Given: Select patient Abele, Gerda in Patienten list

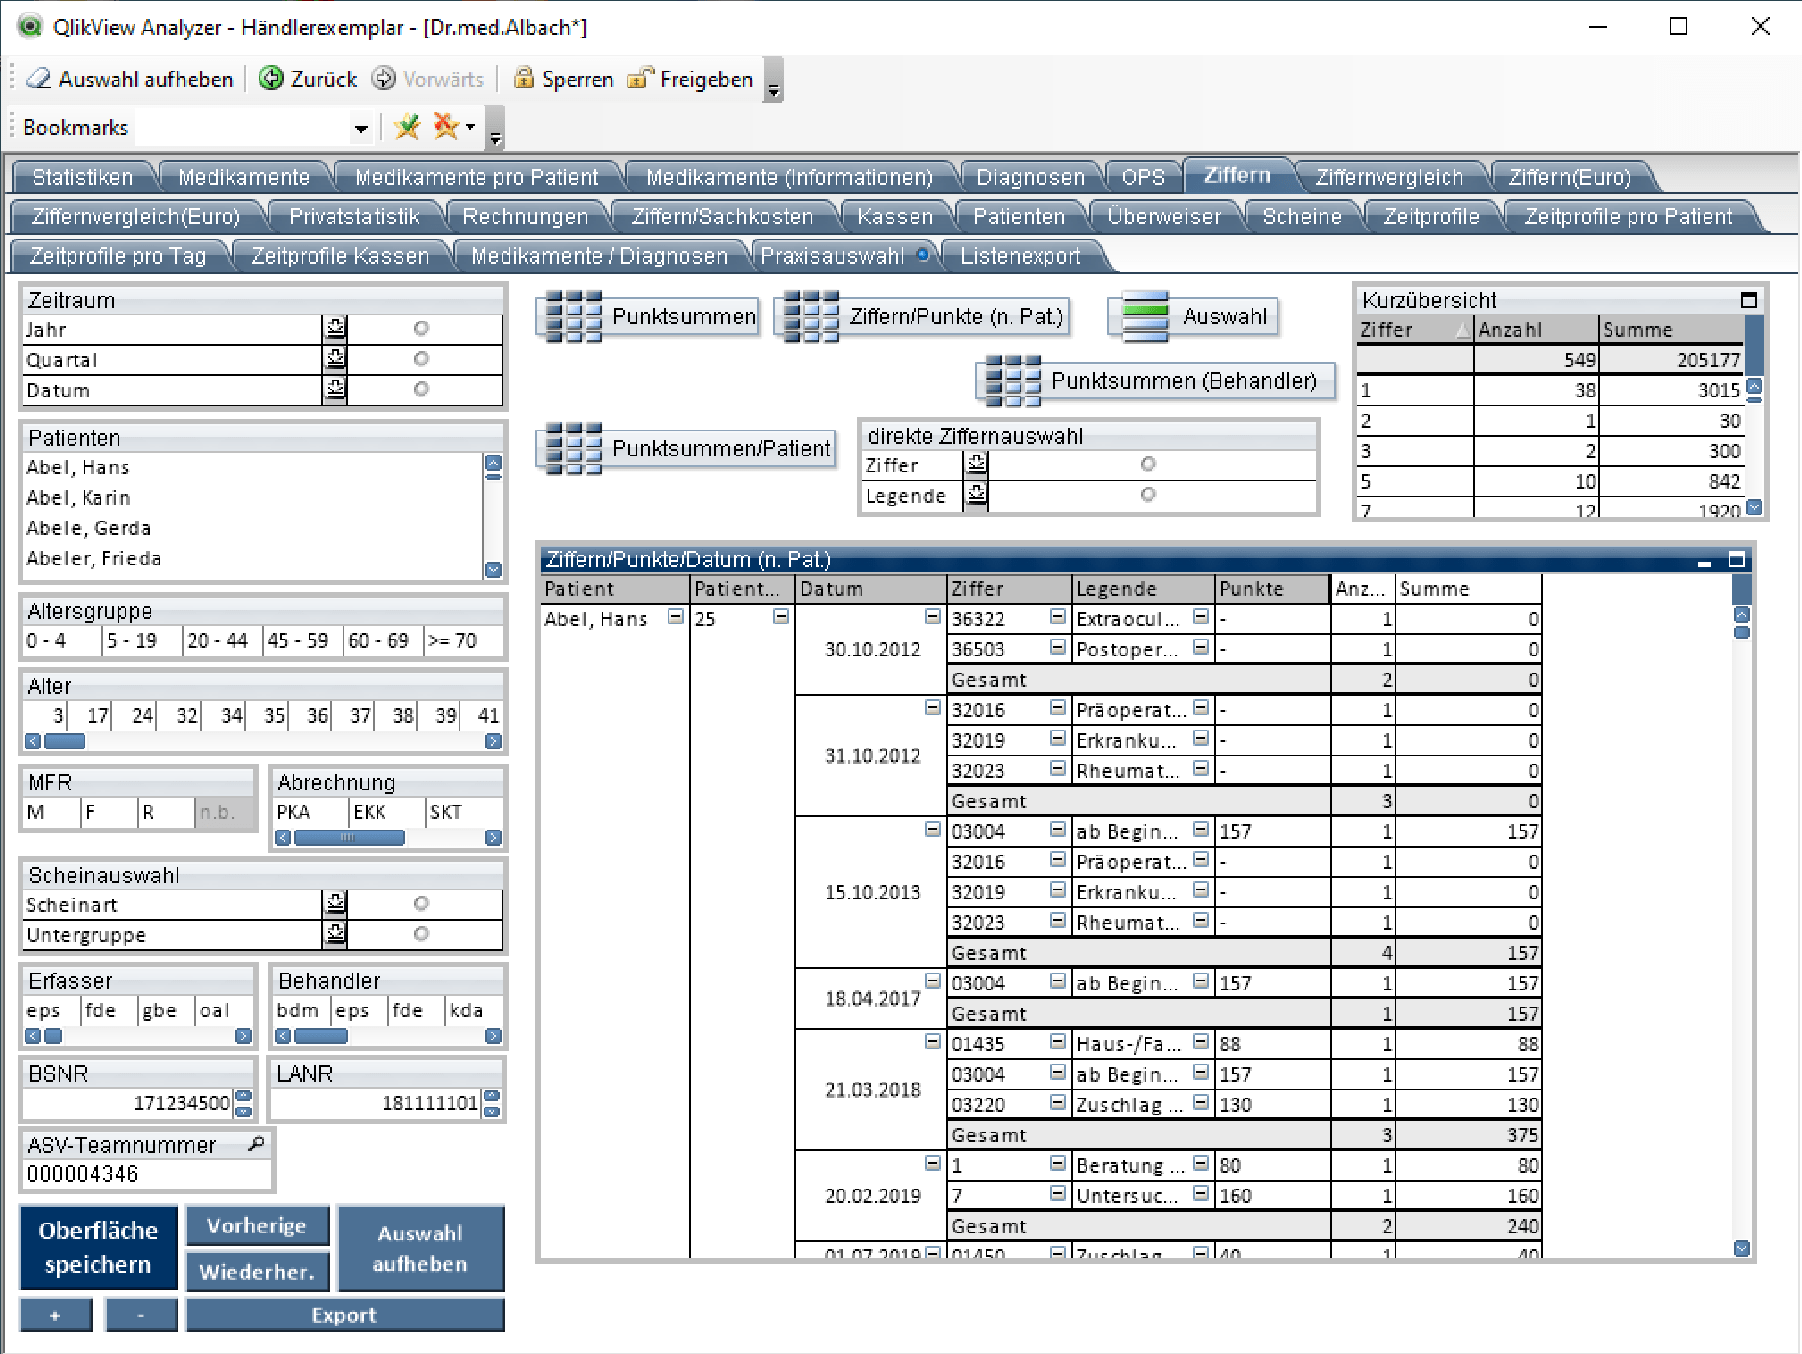Looking at the screenshot, I should pos(88,528).
